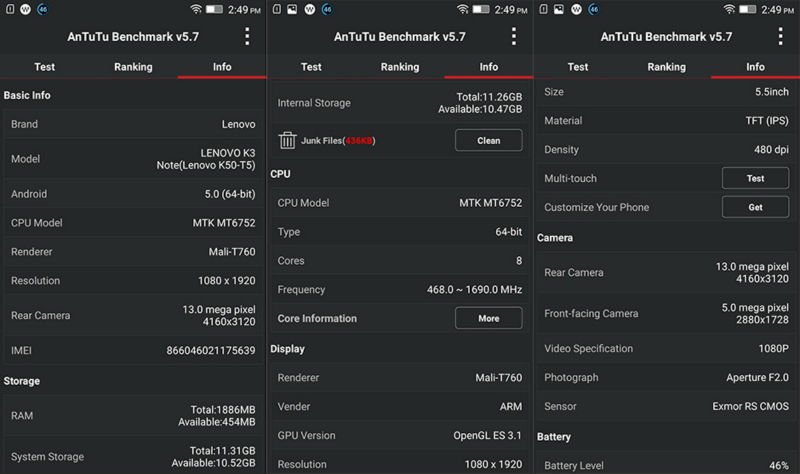Select the Brand row showing Lenovo
This screenshot has height=474, width=800.
133,124
